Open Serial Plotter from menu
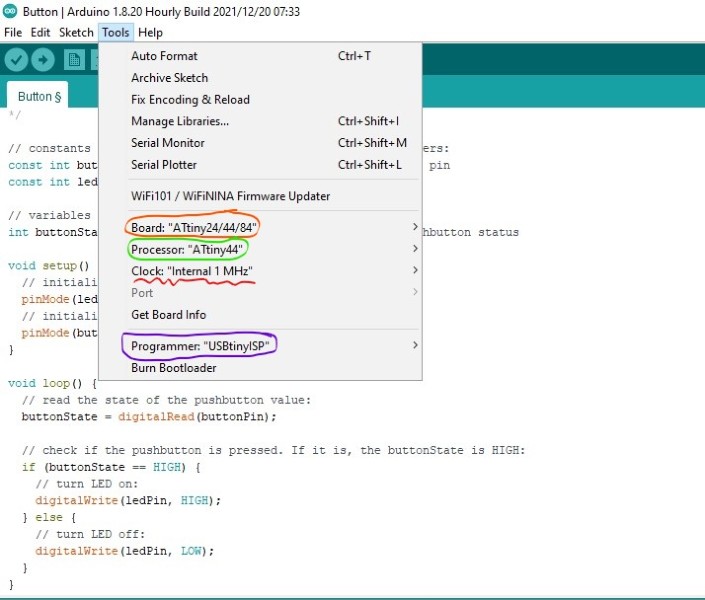The height and width of the screenshot is (600, 705). pos(260,165)
